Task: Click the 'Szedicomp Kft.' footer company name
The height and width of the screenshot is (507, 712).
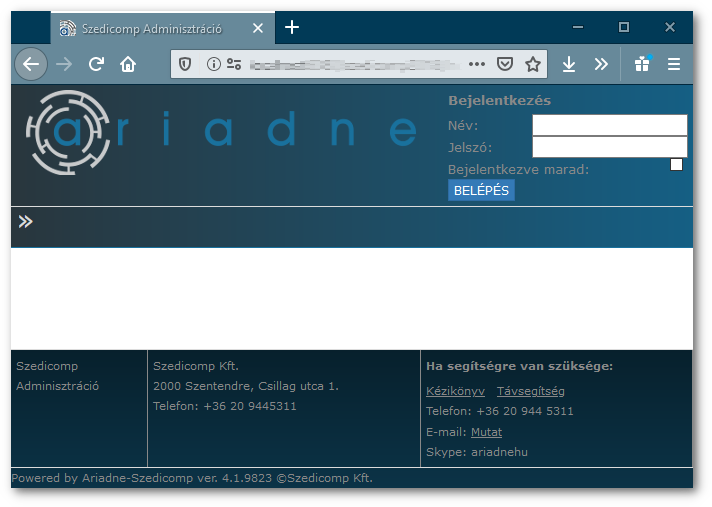Action: tap(196, 366)
